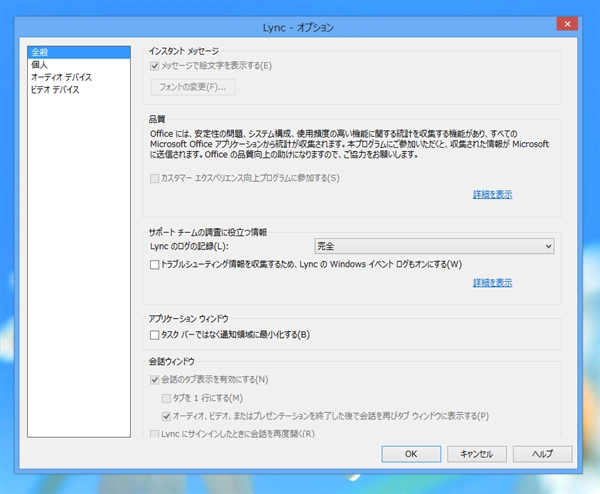Close the Lync オプション dialog

567,24
